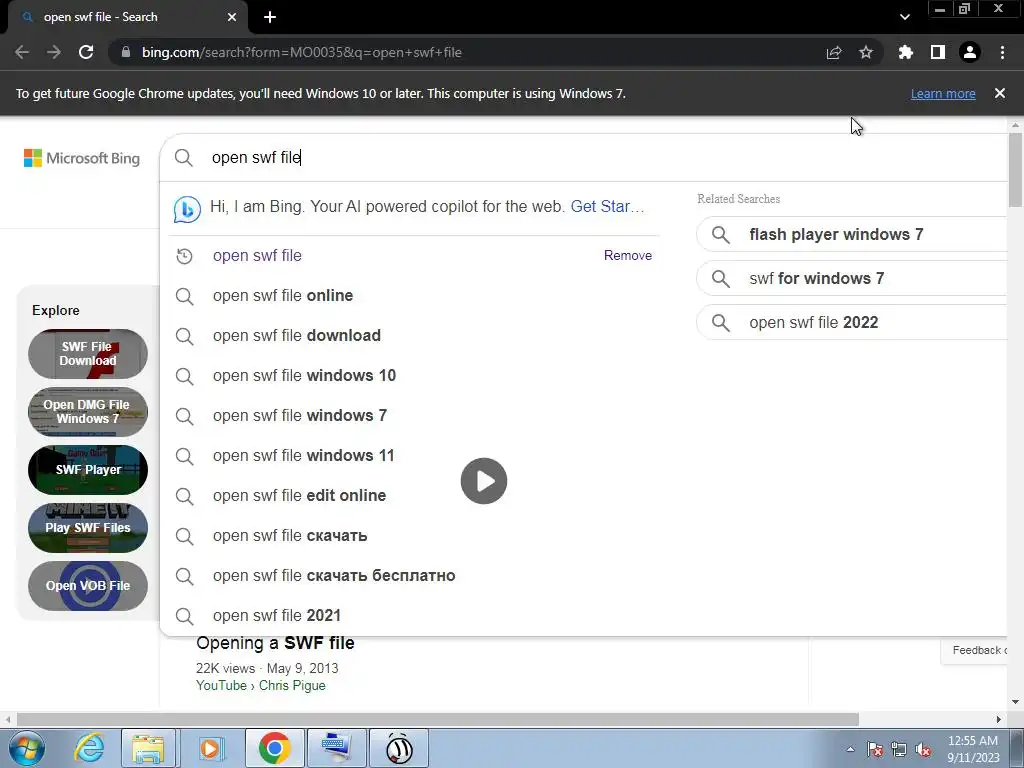Click the Bing copilot chat icon
The width and height of the screenshot is (1024, 768).
pos(187,209)
